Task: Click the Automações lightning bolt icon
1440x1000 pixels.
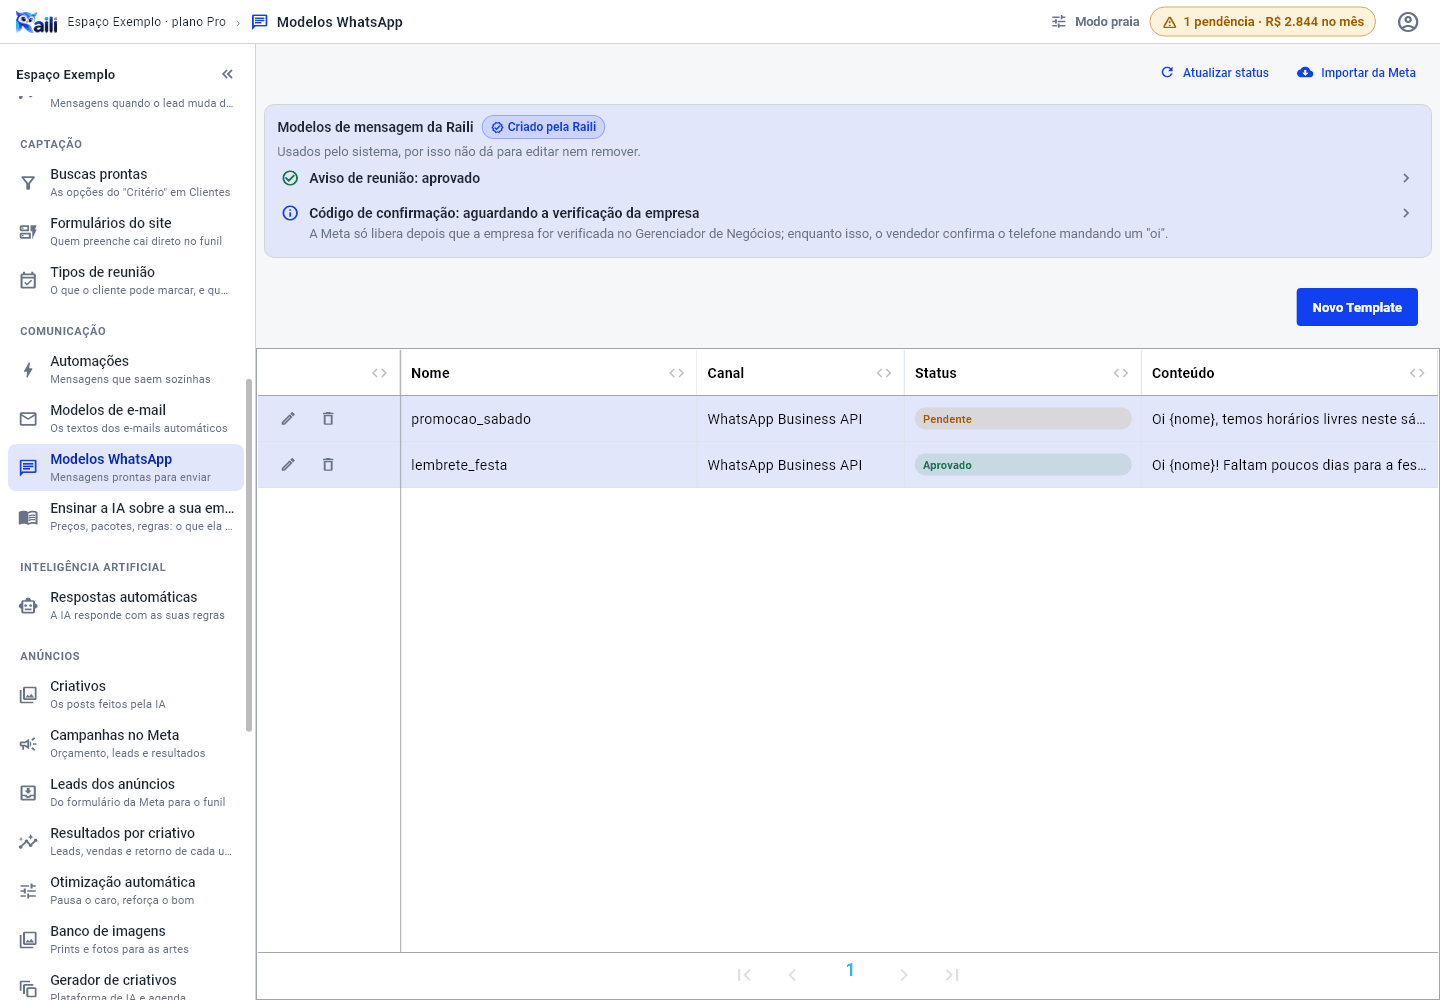Action: (x=28, y=370)
